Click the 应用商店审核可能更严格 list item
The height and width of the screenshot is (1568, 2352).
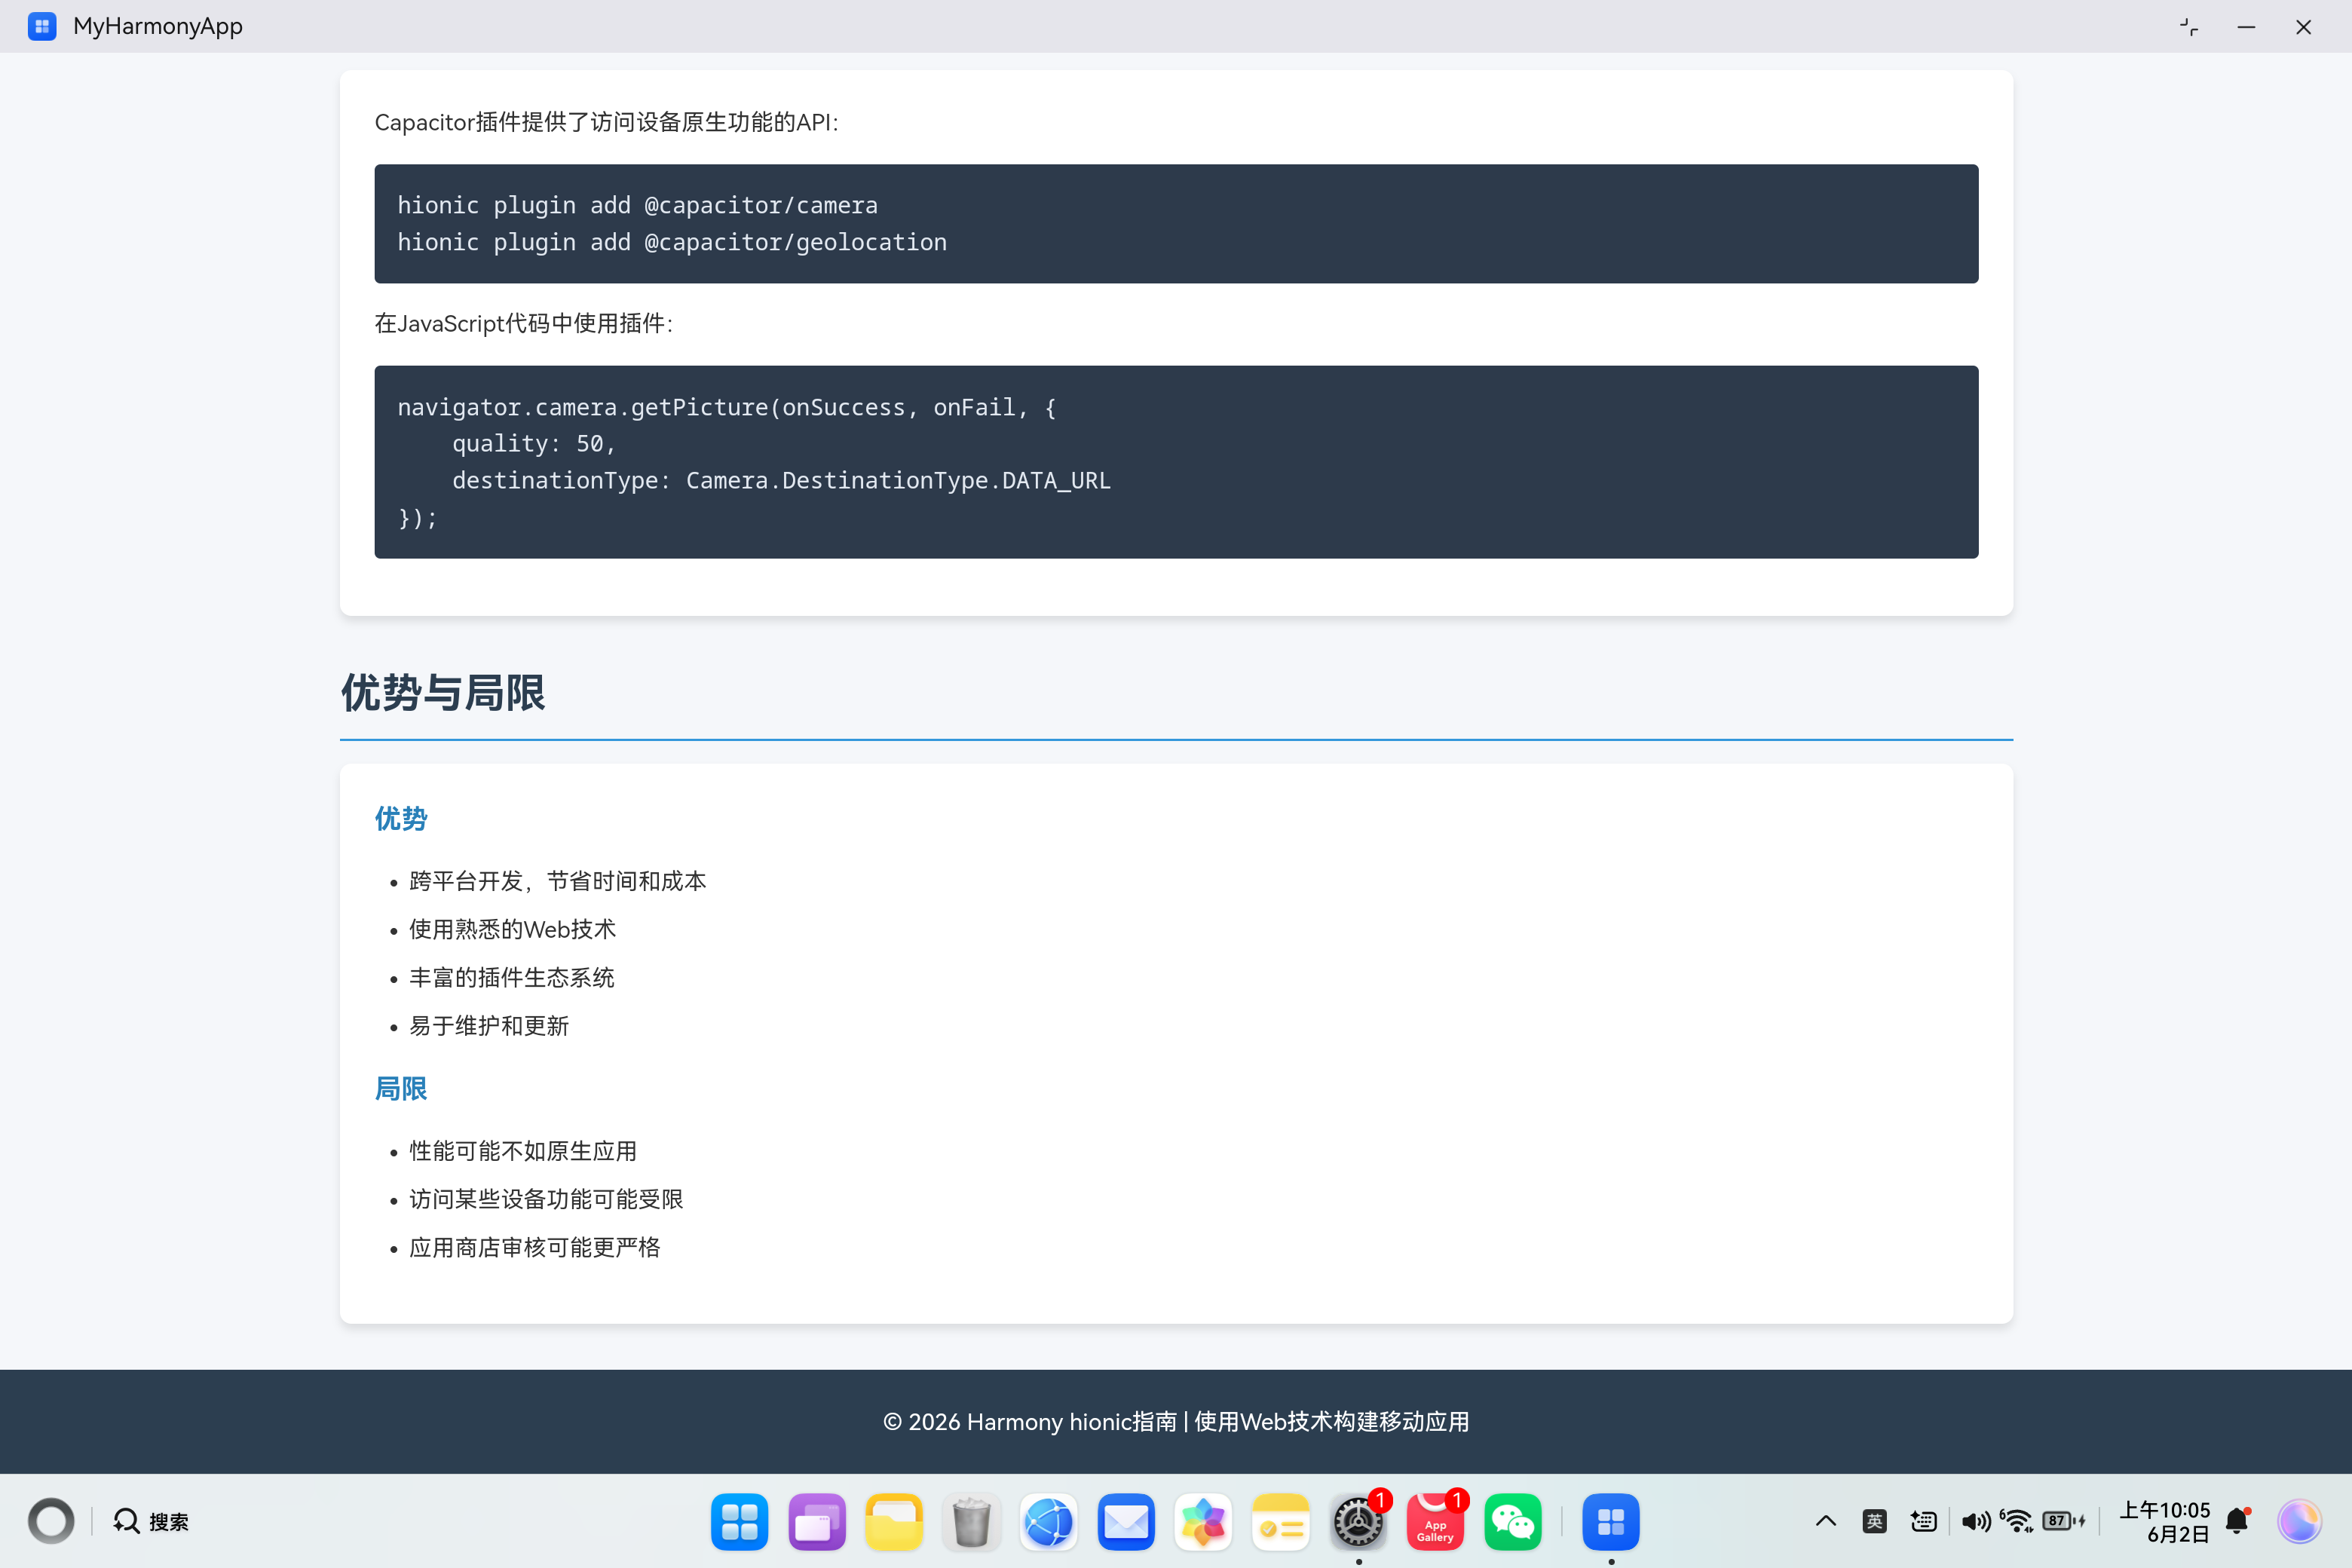tap(535, 1247)
